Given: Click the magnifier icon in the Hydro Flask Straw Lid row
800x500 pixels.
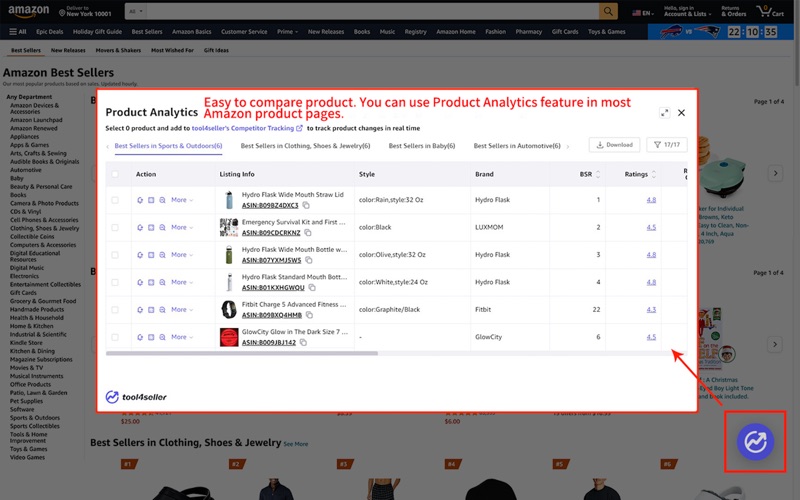Looking at the screenshot, I should coord(162,200).
